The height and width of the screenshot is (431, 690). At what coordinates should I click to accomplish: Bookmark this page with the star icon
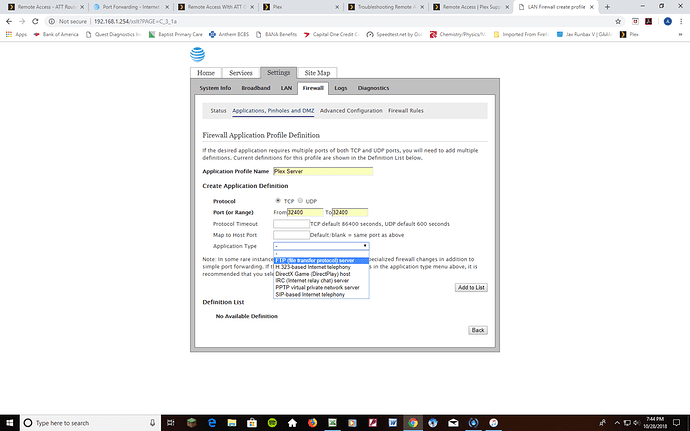[618, 21]
